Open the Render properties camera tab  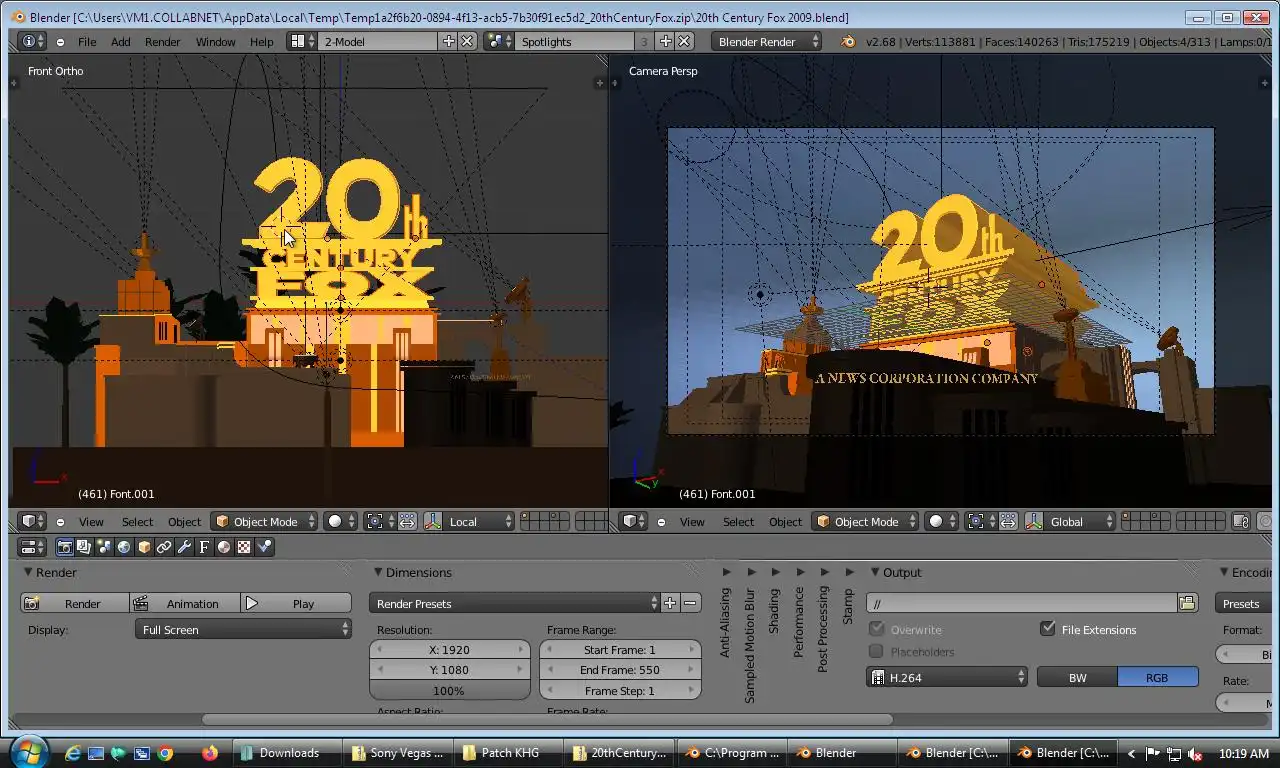coord(65,547)
